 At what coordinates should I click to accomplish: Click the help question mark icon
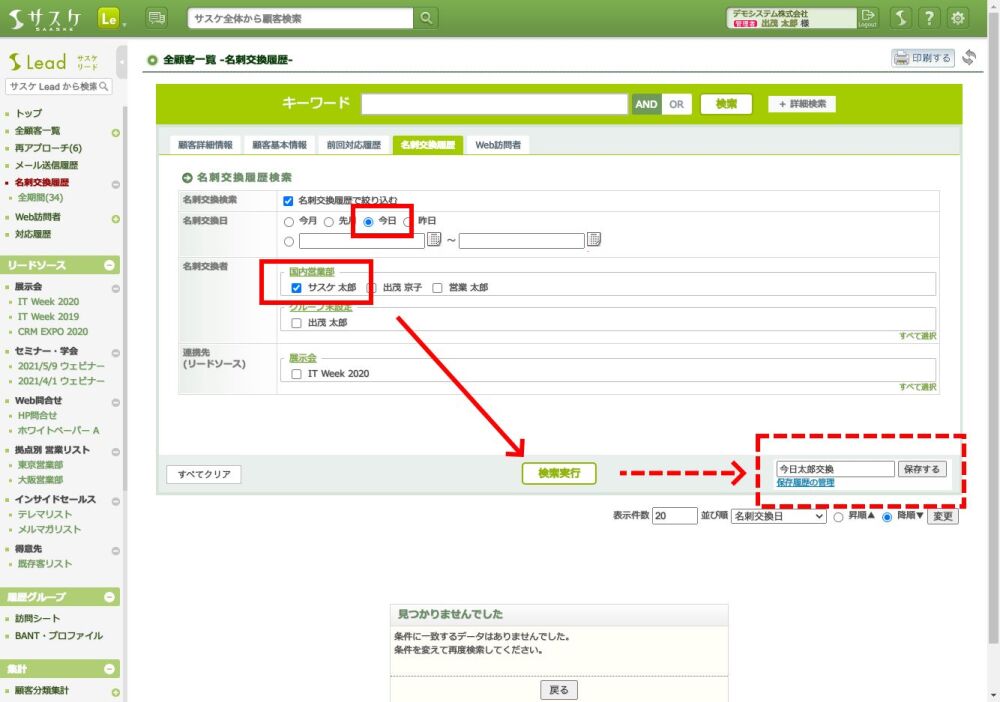[929, 18]
